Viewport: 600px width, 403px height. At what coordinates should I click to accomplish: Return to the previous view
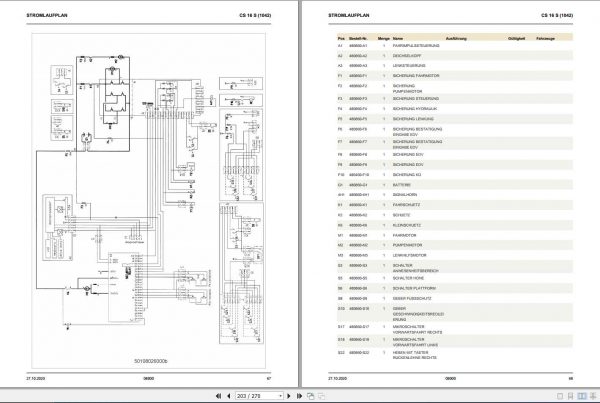coord(310,396)
